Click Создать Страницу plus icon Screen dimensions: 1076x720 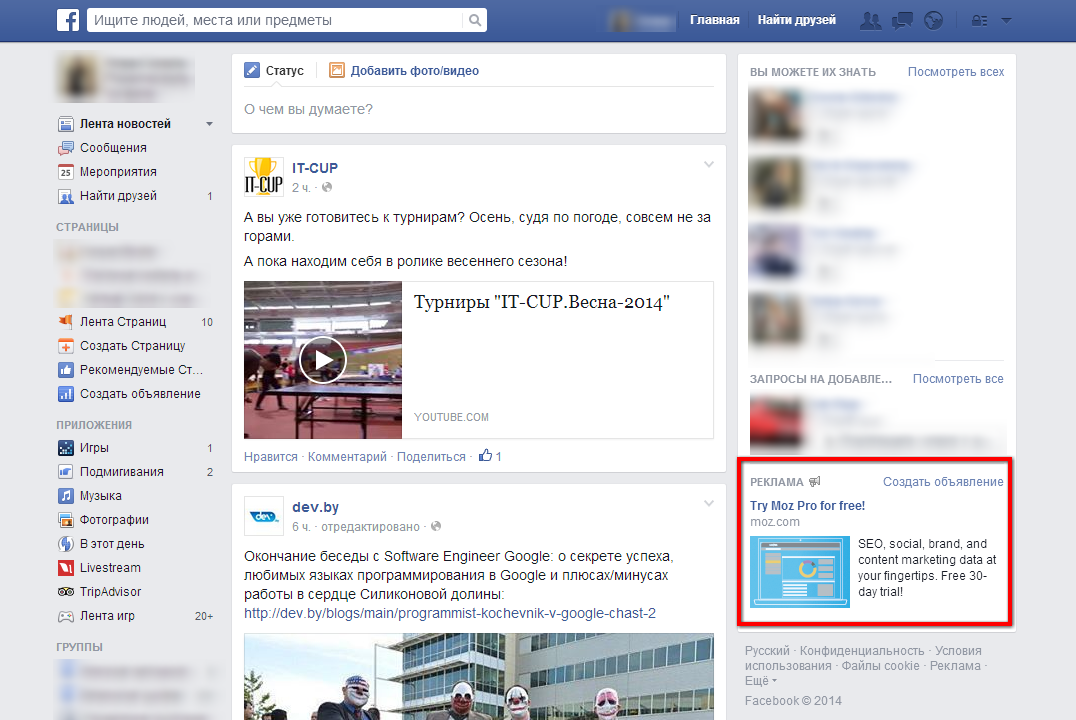(66, 346)
